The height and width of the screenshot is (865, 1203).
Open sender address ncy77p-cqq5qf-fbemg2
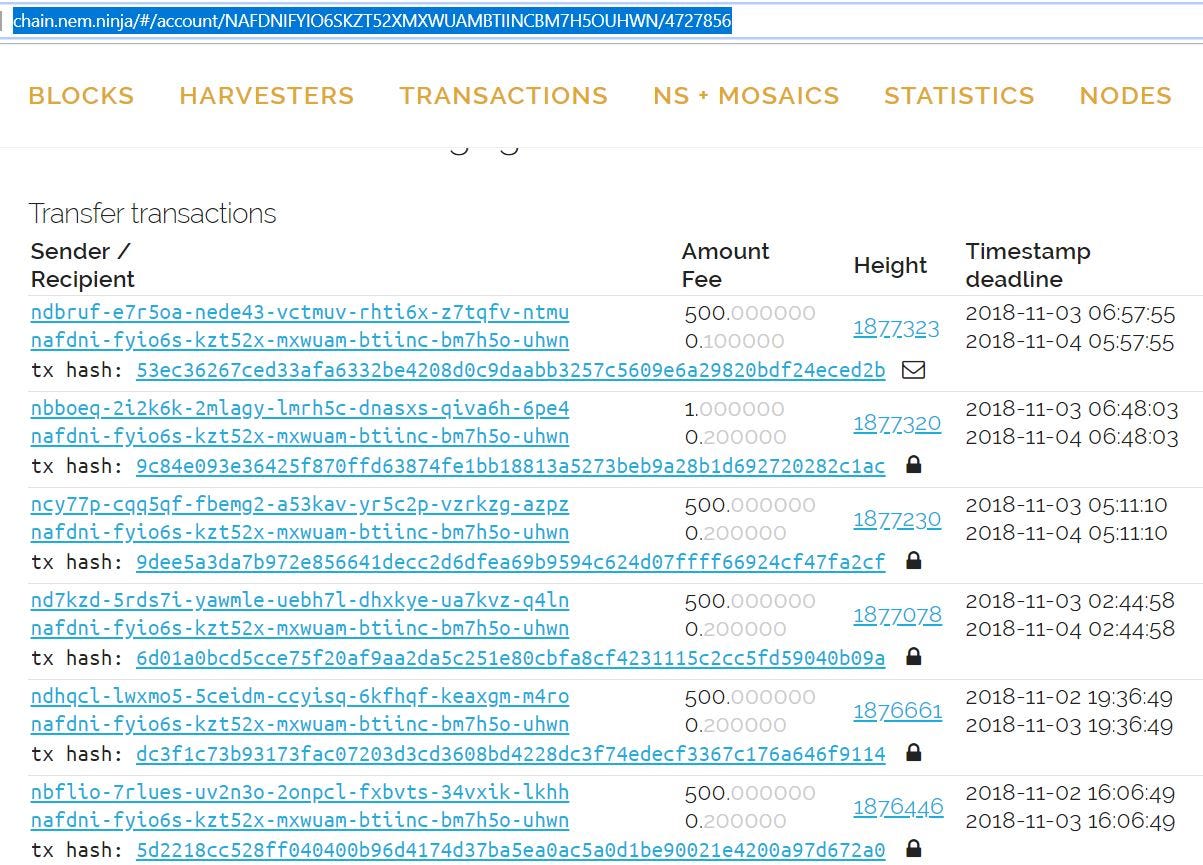click(300, 504)
